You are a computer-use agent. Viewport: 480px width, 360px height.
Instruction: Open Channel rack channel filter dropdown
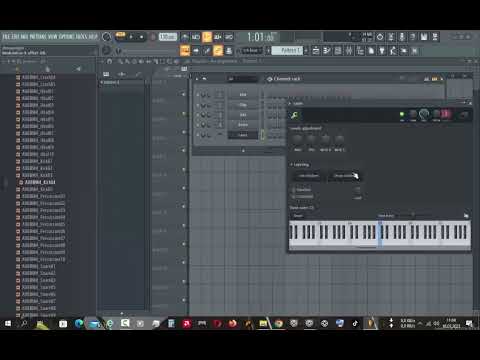click(x=243, y=79)
